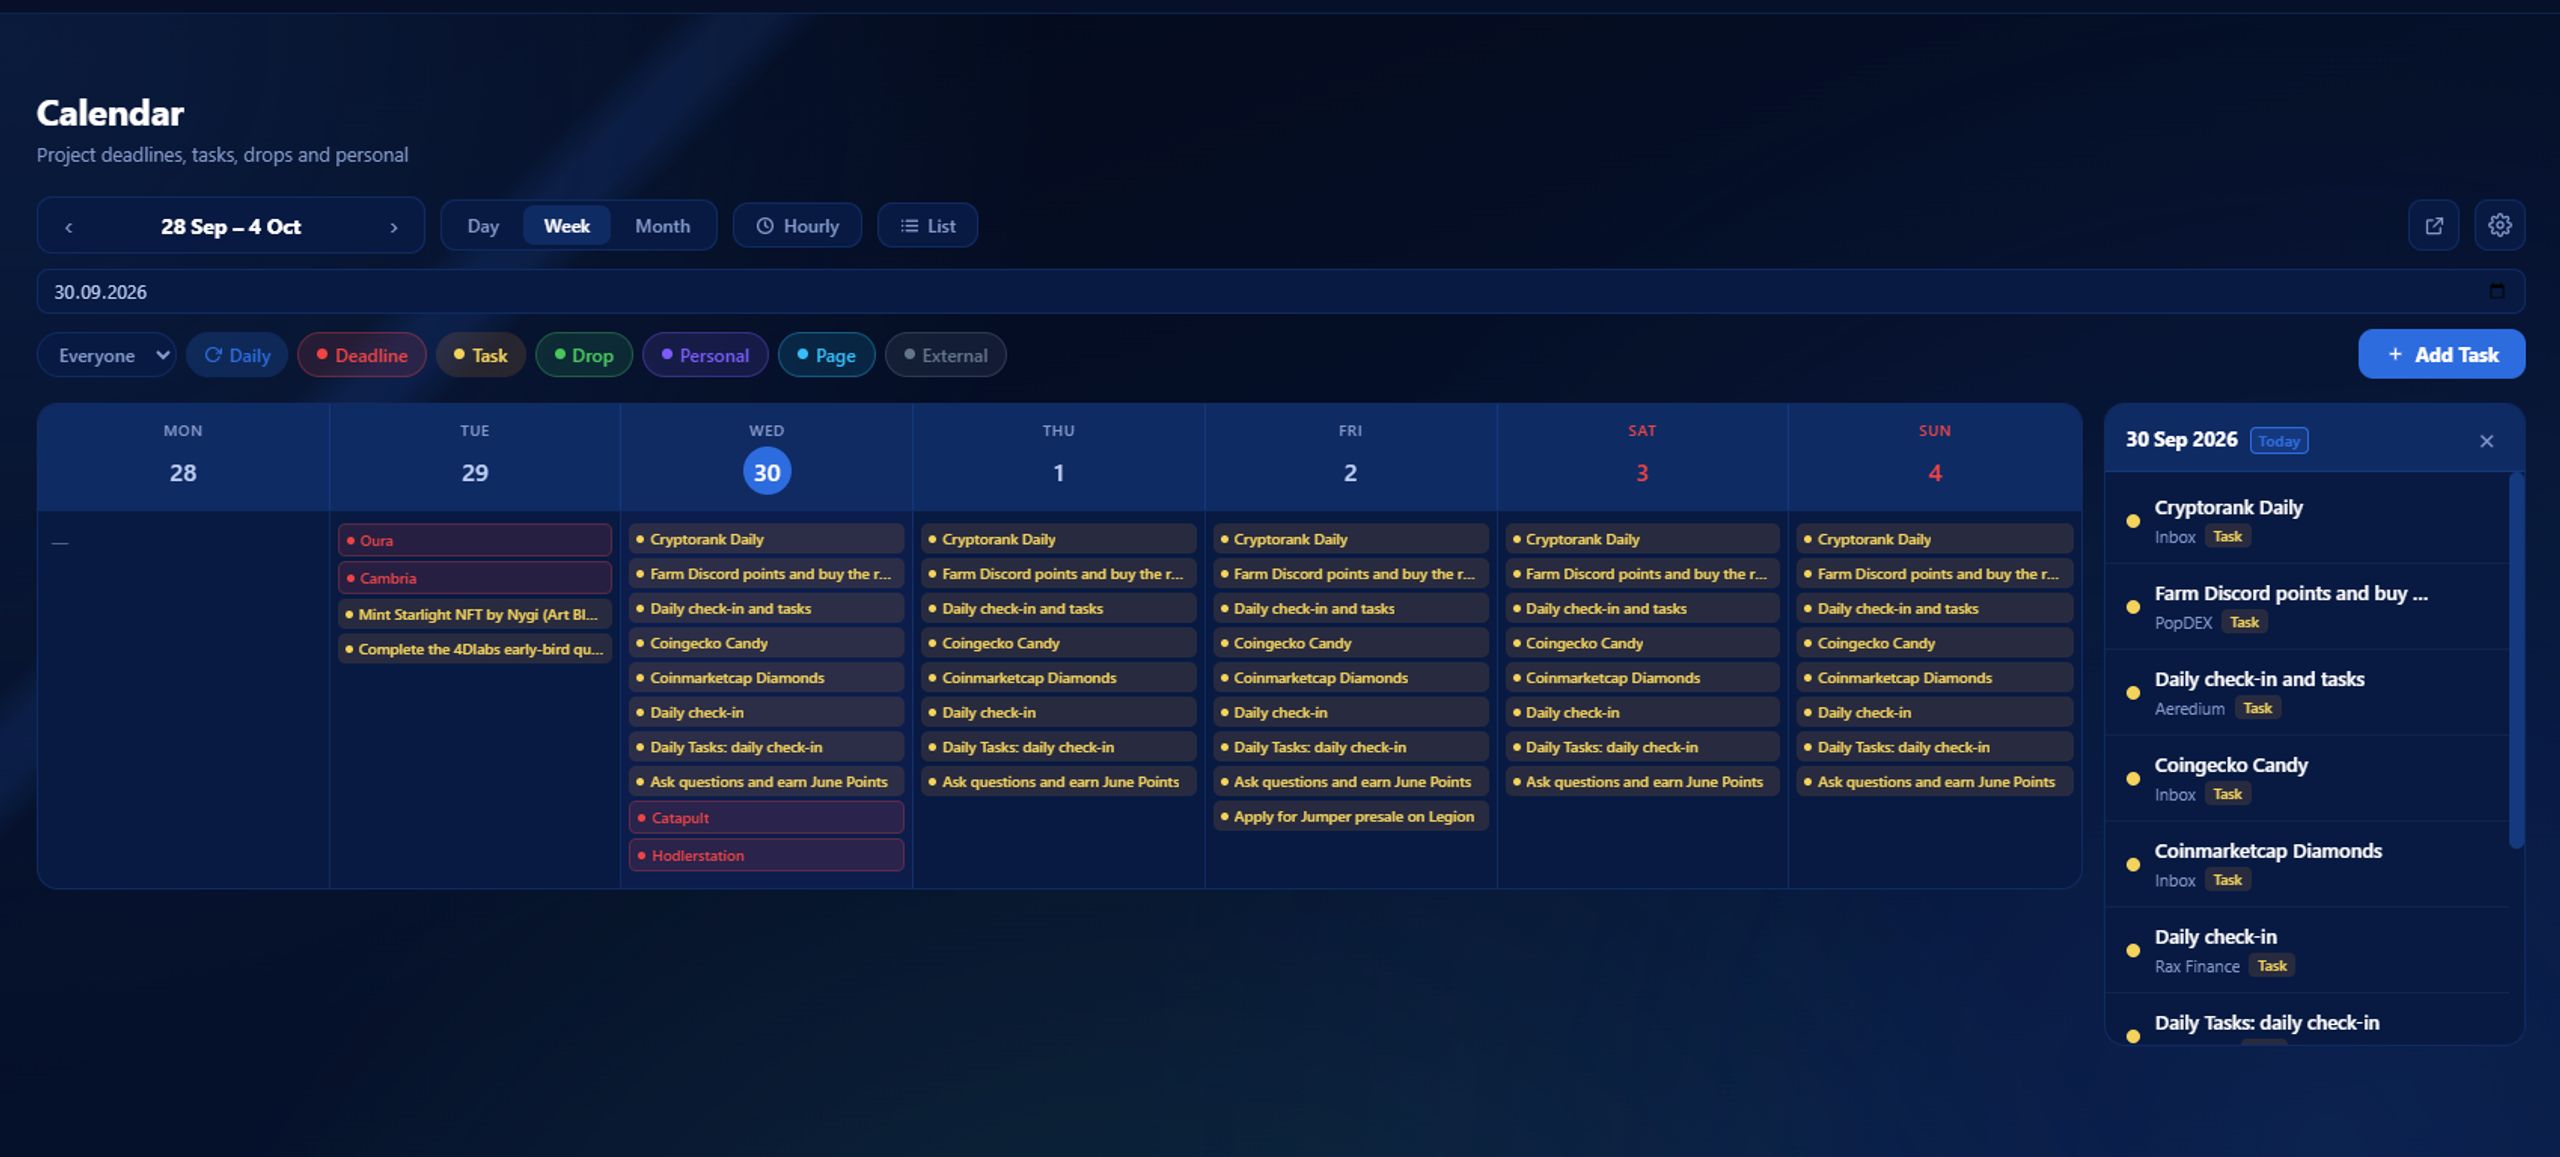The width and height of the screenshot is (2560, 1157).
Task: Toggle the Deadline filter chip
Action: coord(362,355)
